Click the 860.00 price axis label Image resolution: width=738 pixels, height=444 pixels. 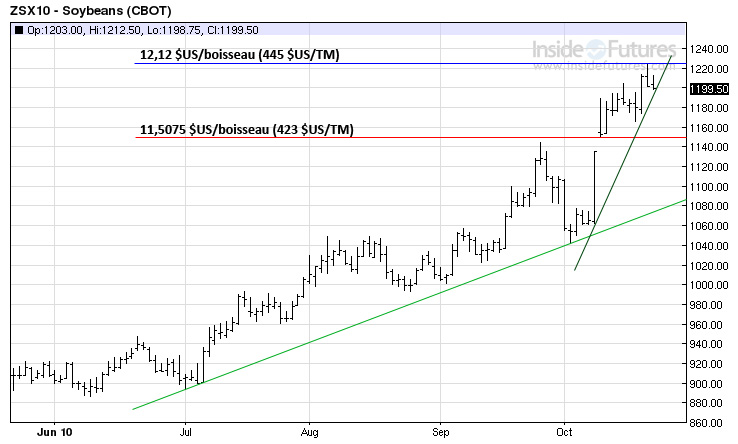pyautogui.click(x=709, y=423)
